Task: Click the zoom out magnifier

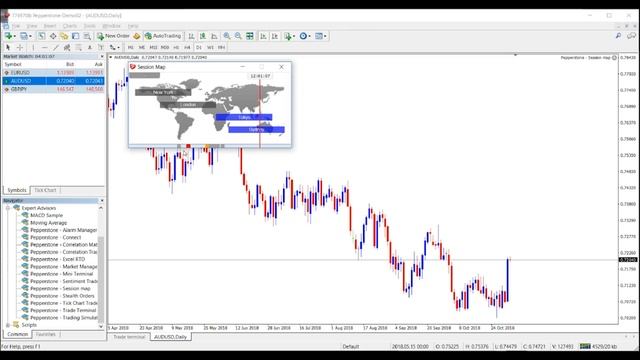Action: [x=238, y=36]
